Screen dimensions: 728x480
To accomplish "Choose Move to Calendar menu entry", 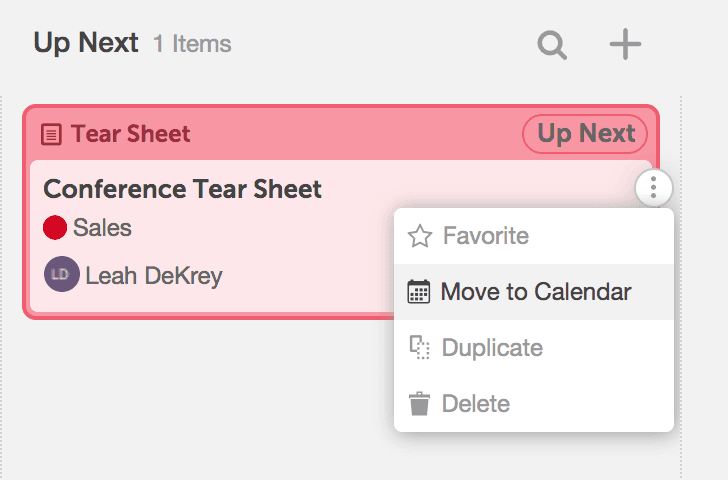I will coord(536,293).
